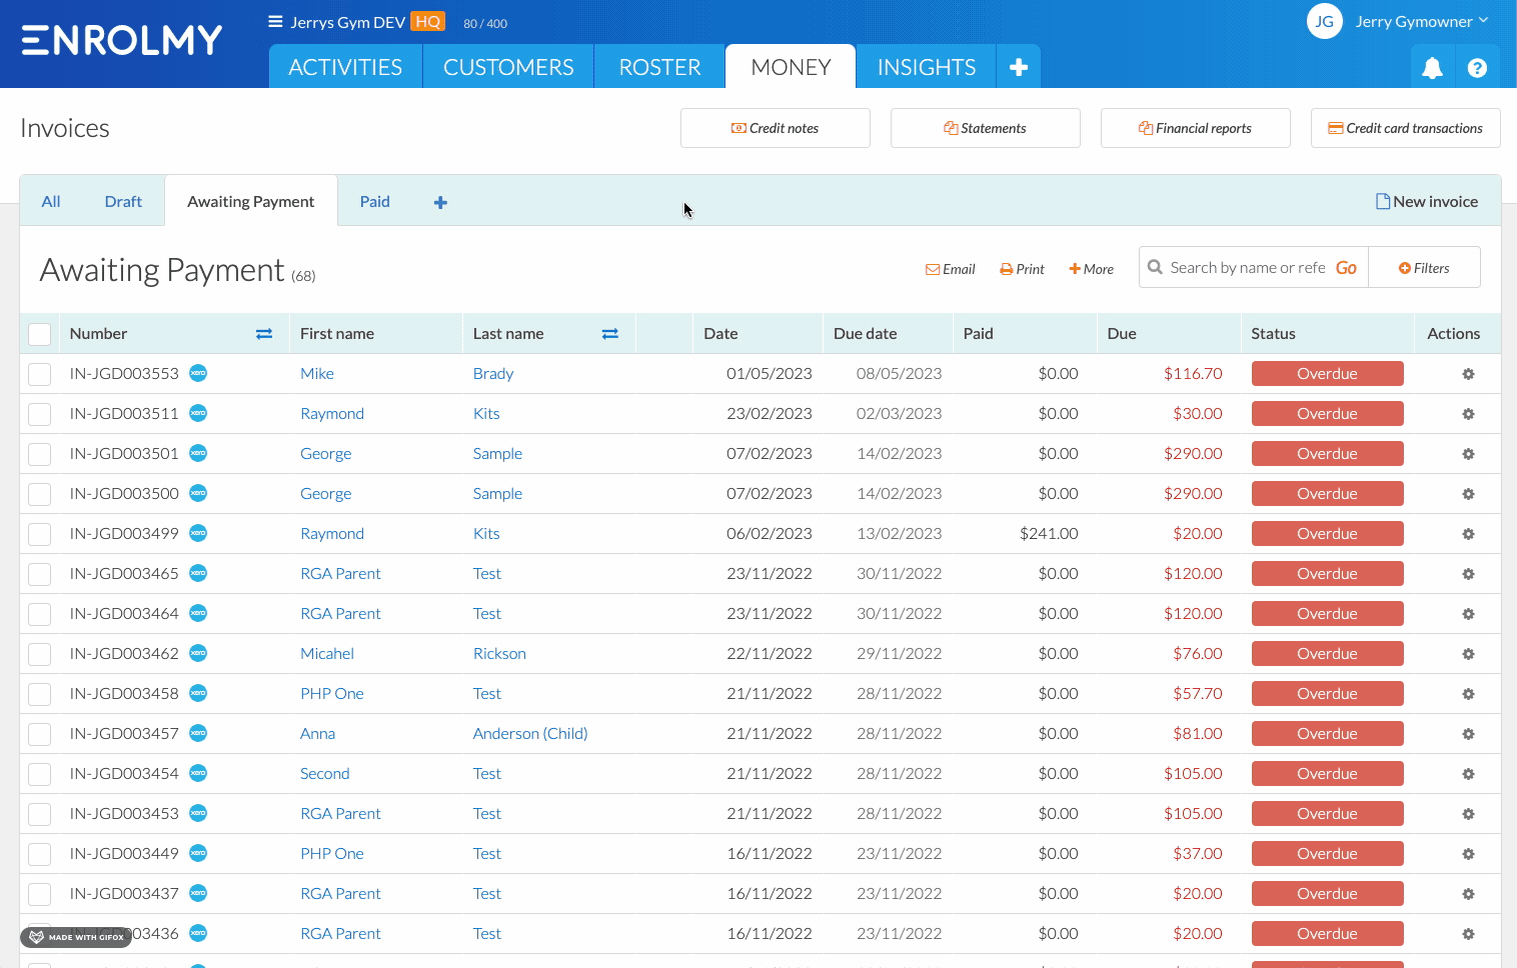Select checkbox for invoice IN-JGD003511

tap(40, 414)
